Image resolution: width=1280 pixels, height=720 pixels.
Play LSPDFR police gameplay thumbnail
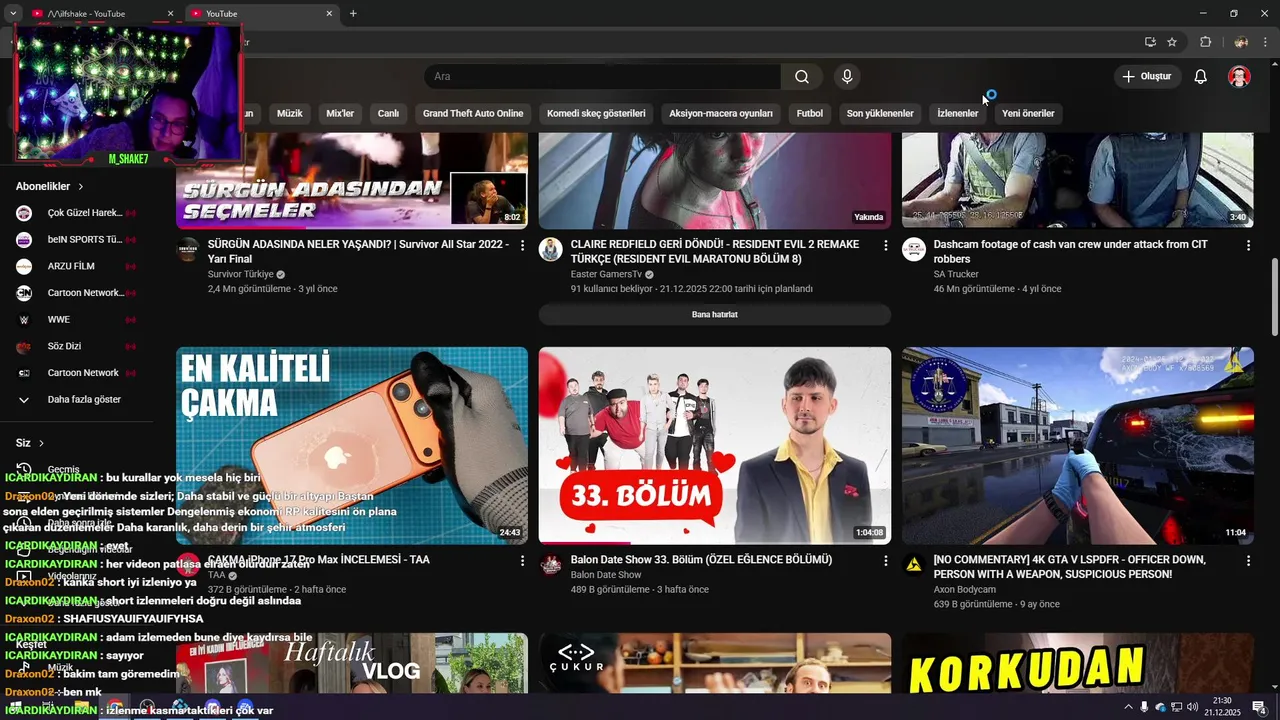coord(1078,446)
